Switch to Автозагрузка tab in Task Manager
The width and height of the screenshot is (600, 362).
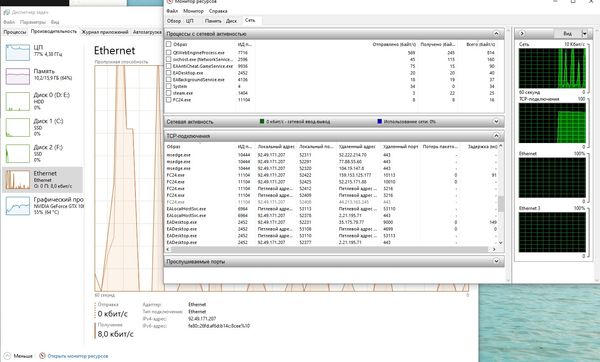click(147, 32)
